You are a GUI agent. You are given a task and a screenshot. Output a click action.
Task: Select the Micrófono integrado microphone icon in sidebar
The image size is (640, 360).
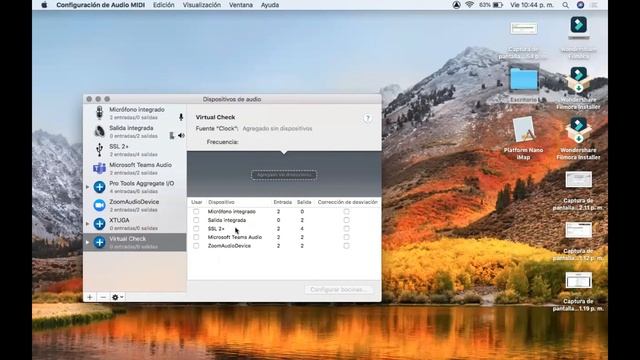coord(99,113)
